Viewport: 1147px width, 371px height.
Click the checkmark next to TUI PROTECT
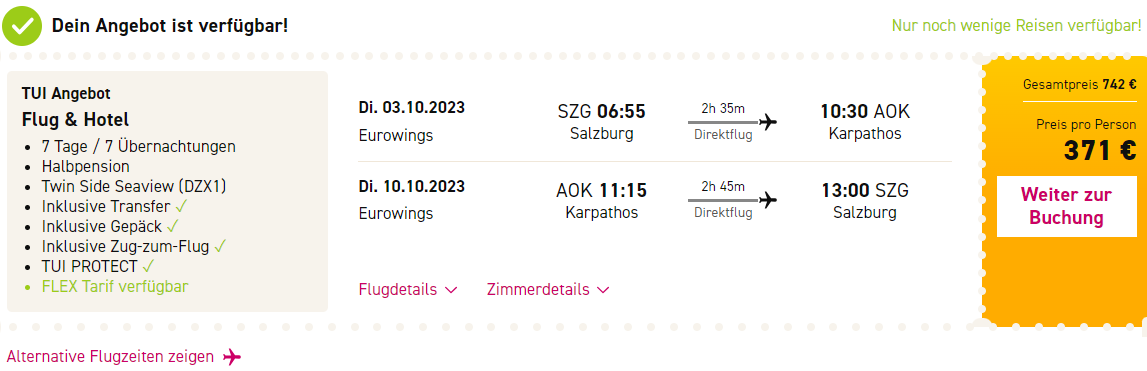148,266
